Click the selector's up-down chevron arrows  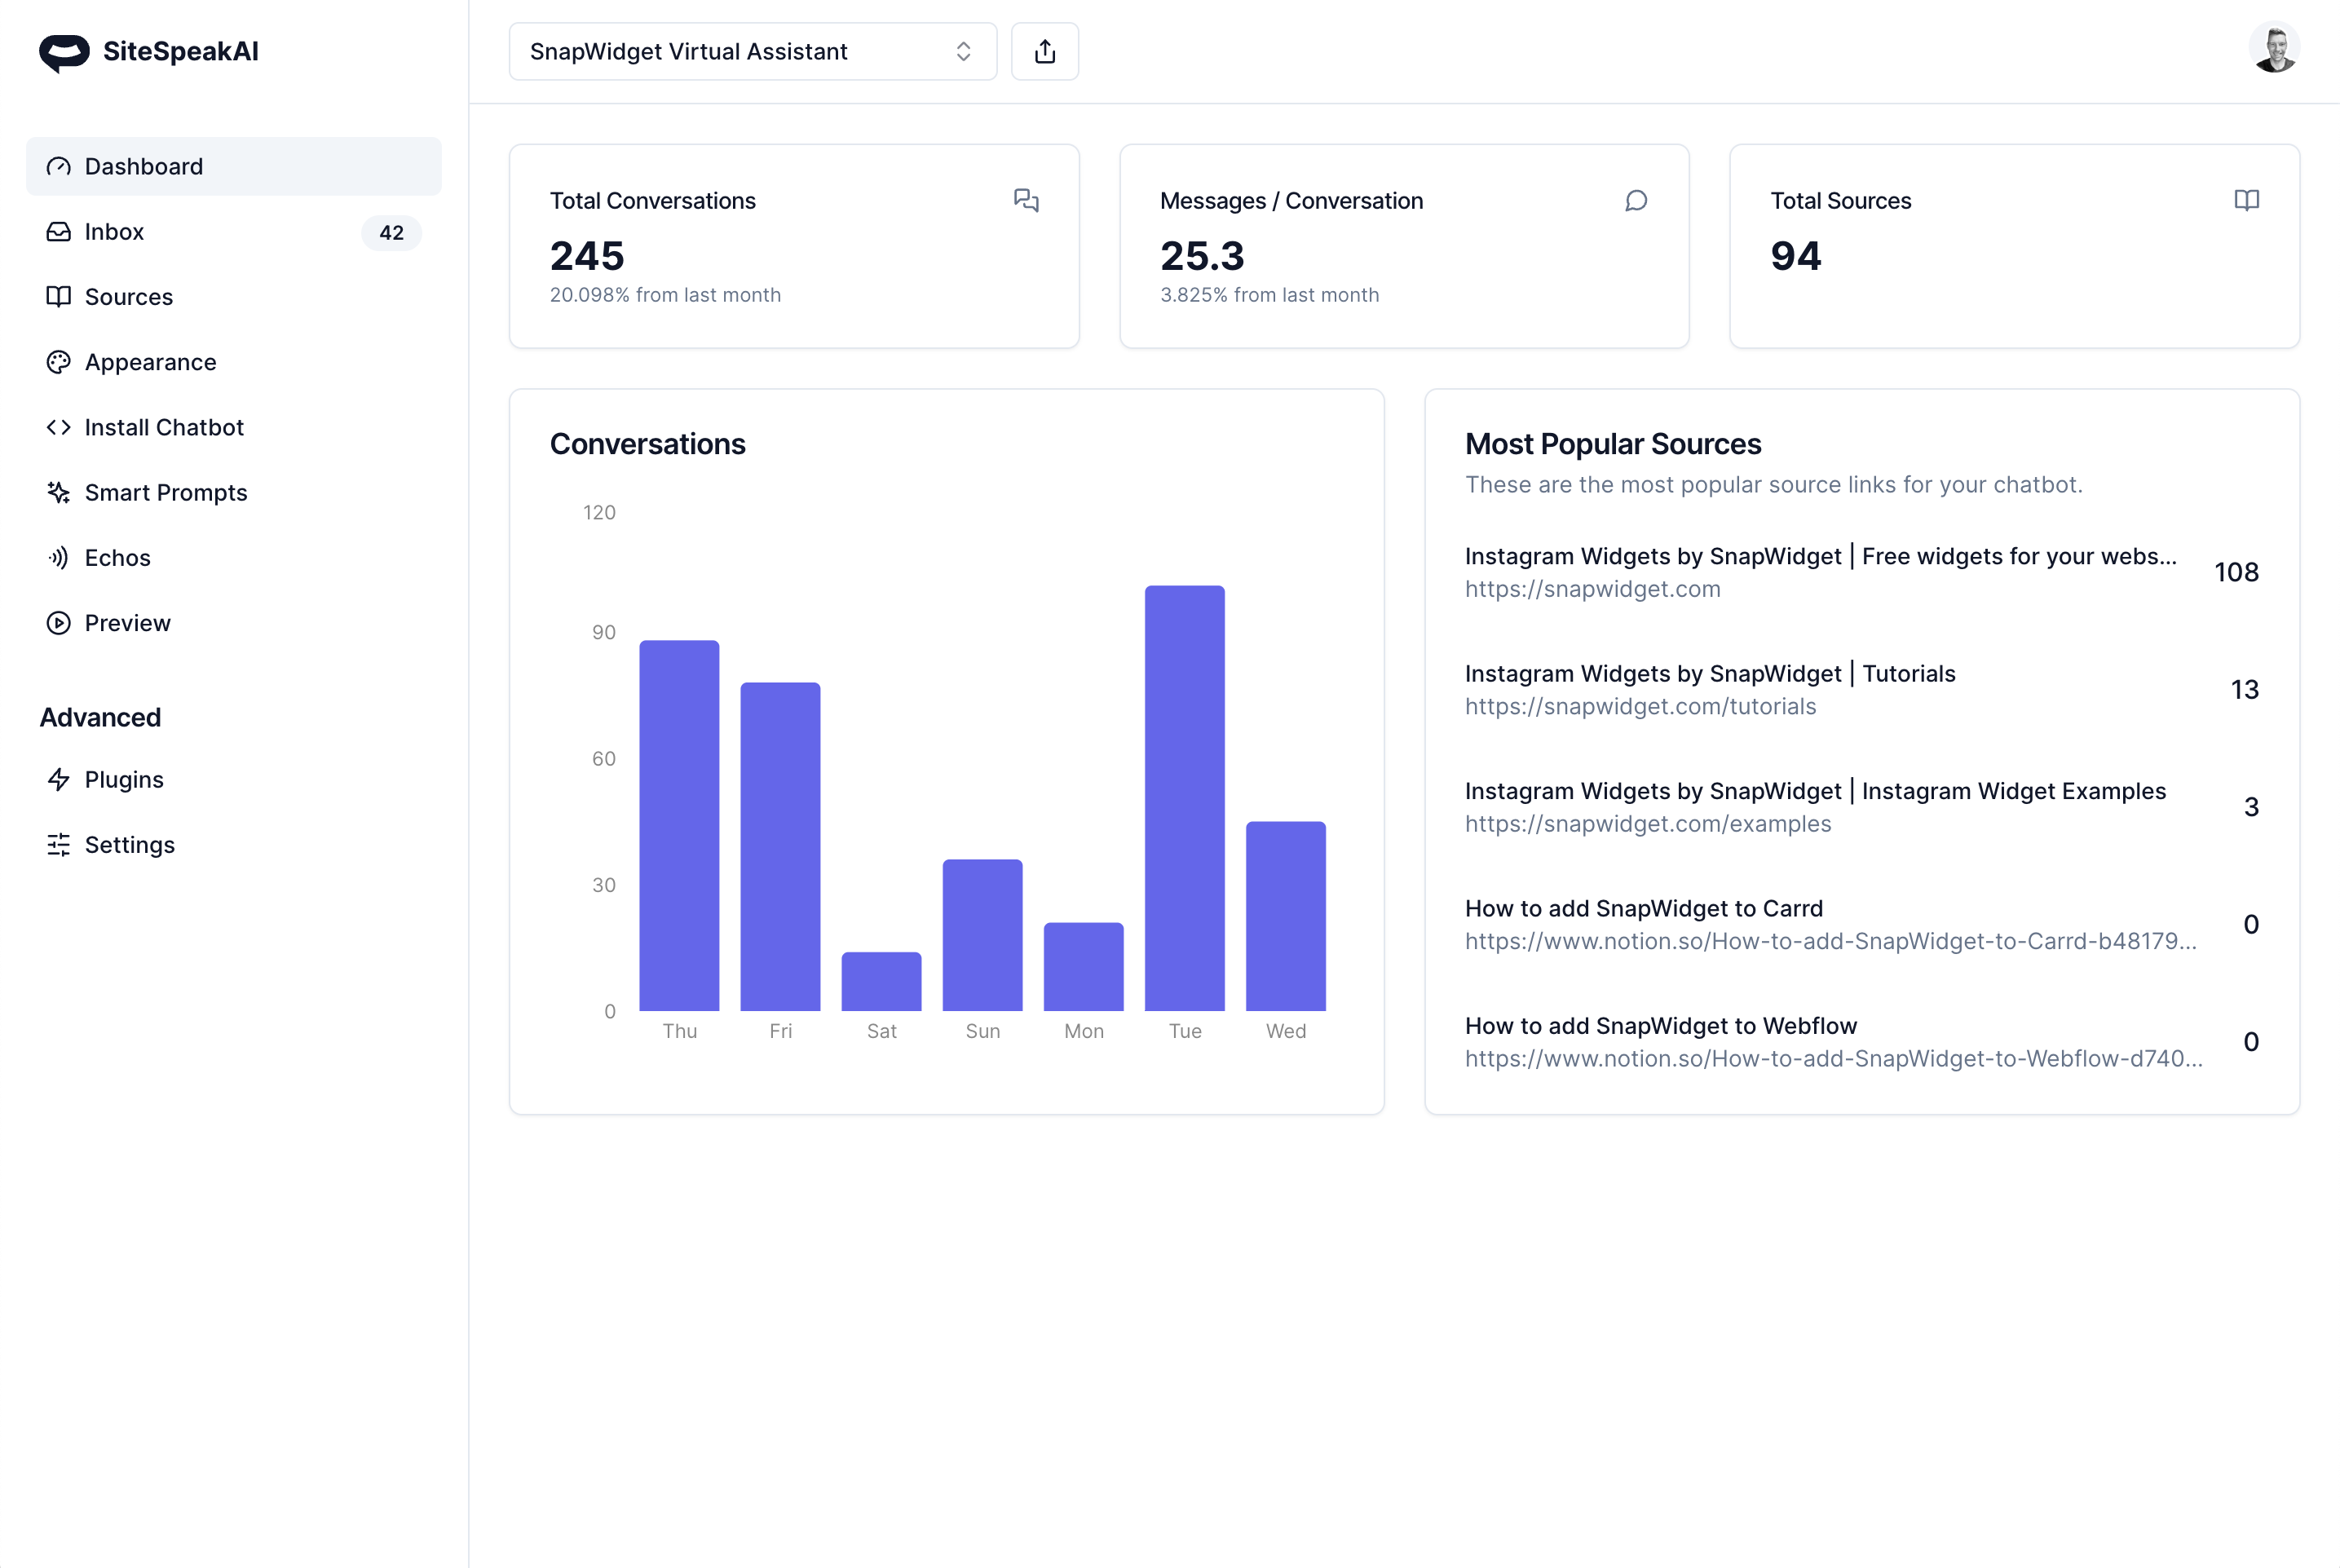[963, 51]
